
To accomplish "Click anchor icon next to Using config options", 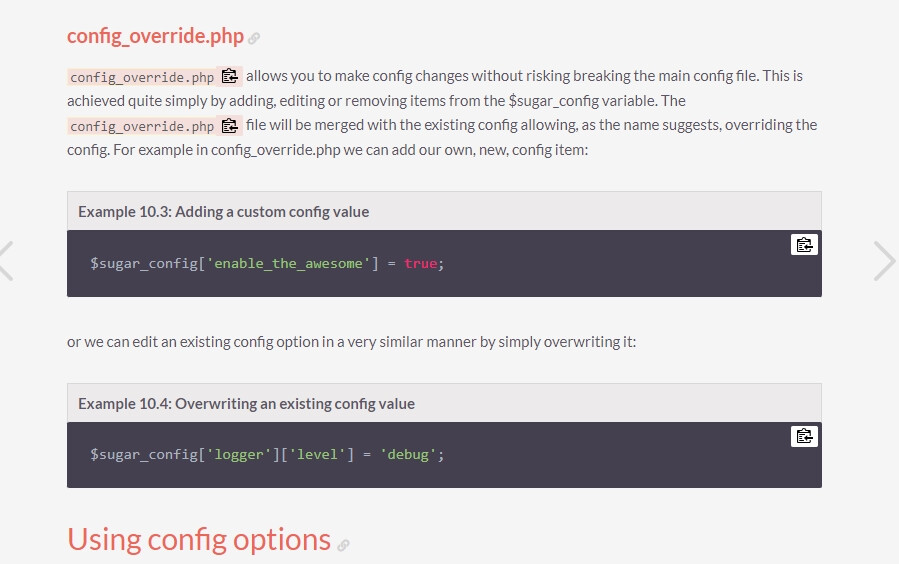I will 343,545.
